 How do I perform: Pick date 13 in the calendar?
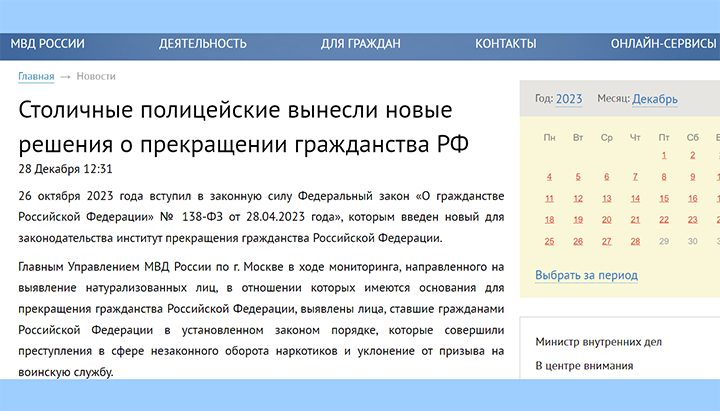(x=607, y=197)
